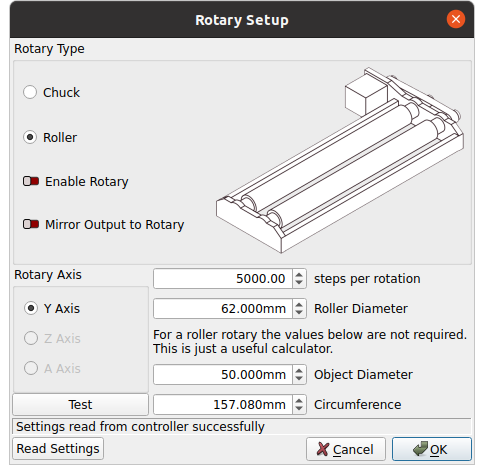Image resolution: width=484 pixels, height=474 pixels.
Task: Decrease steps per rotation value
Action: tap(299, 283)
